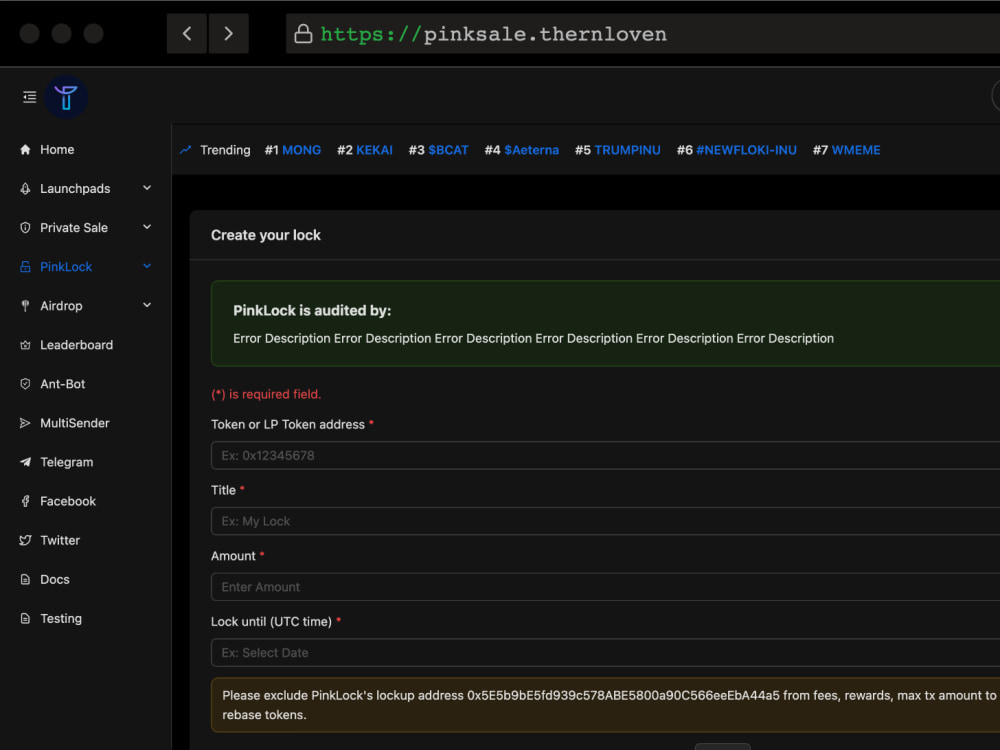Open trending token WMEME
1000x750 pixels.
point(856,150)
